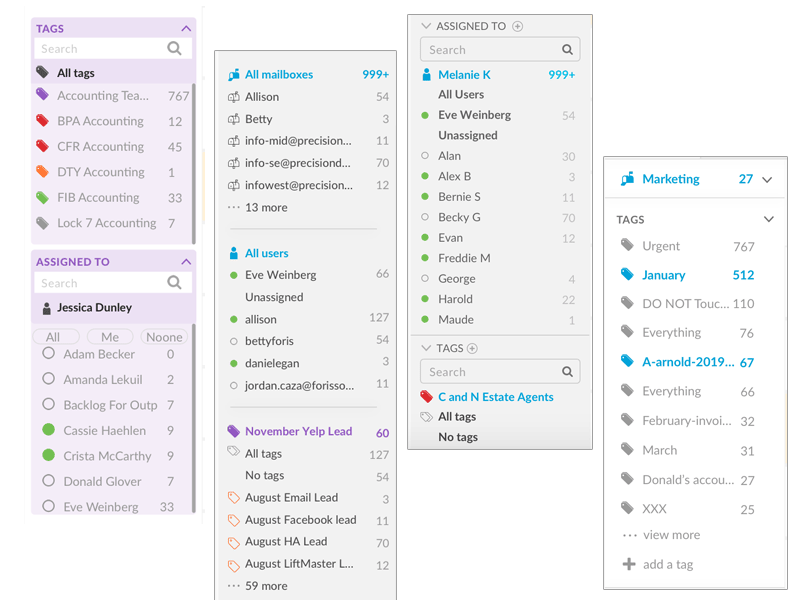Click the scrollbar in the purple tags list
The height and width of the screenshot is (600, 800).
[x=193, y=163]
